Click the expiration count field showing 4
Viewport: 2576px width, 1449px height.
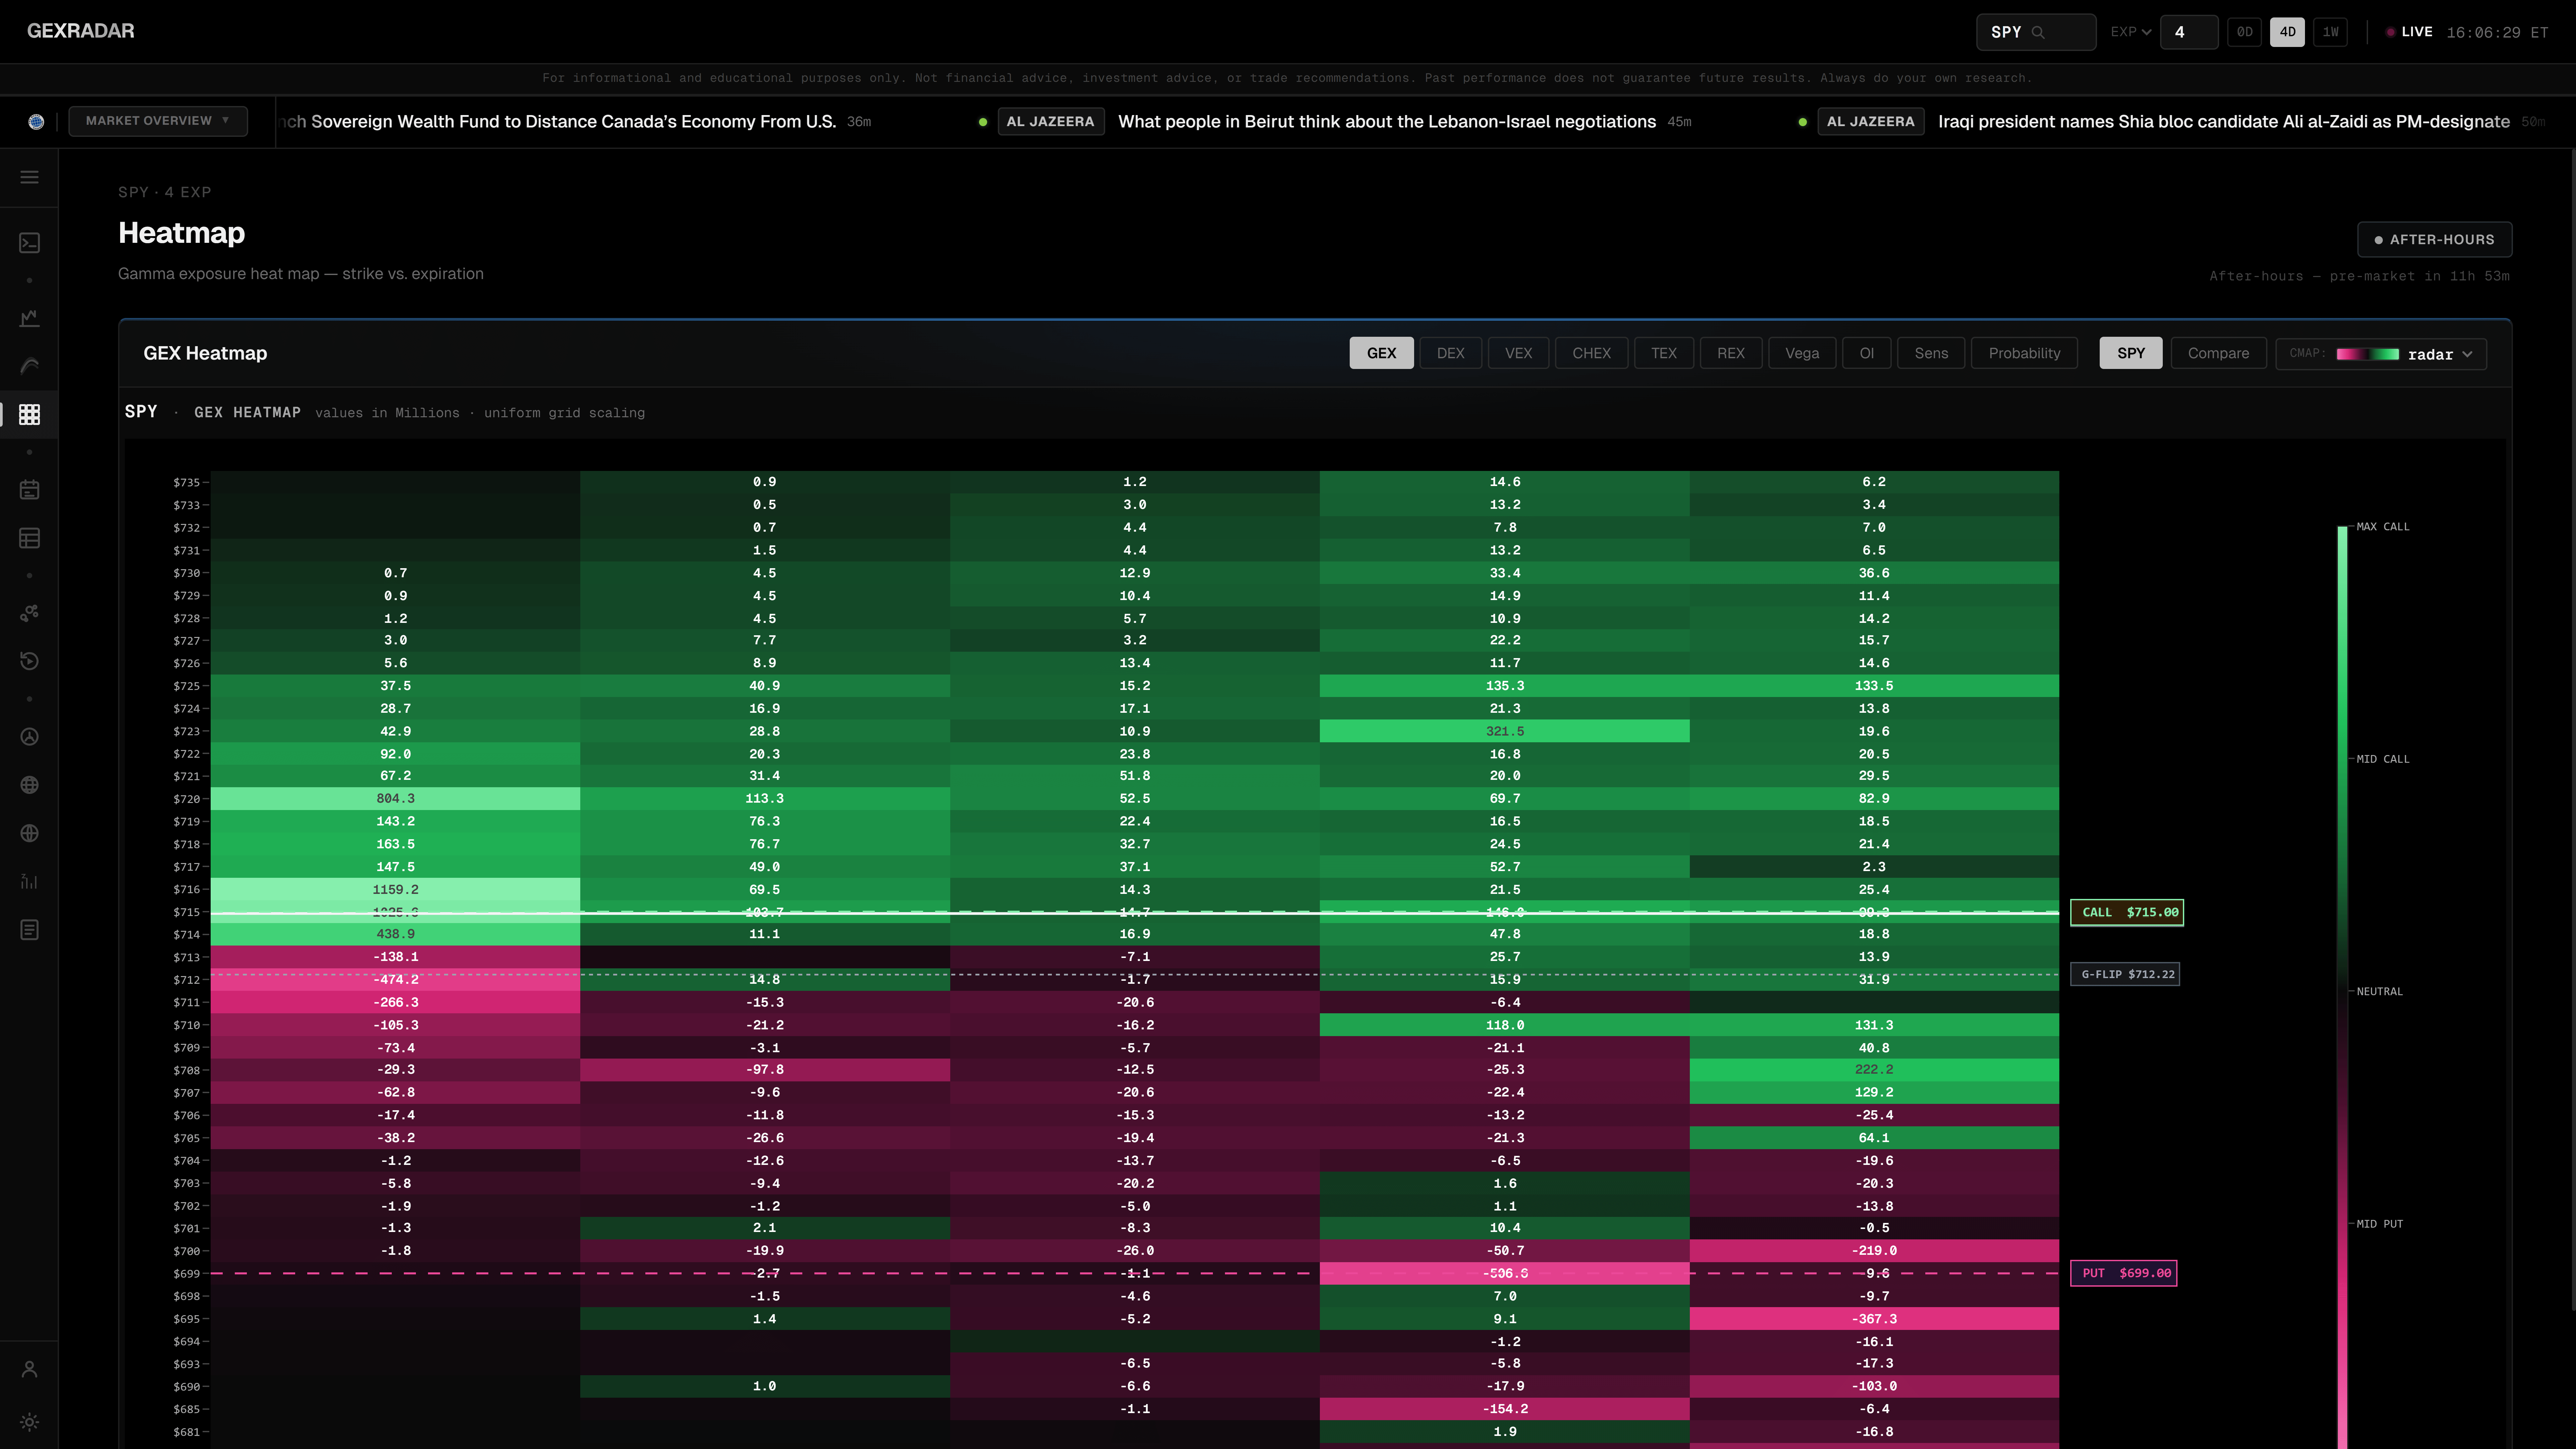[2189, 32]
